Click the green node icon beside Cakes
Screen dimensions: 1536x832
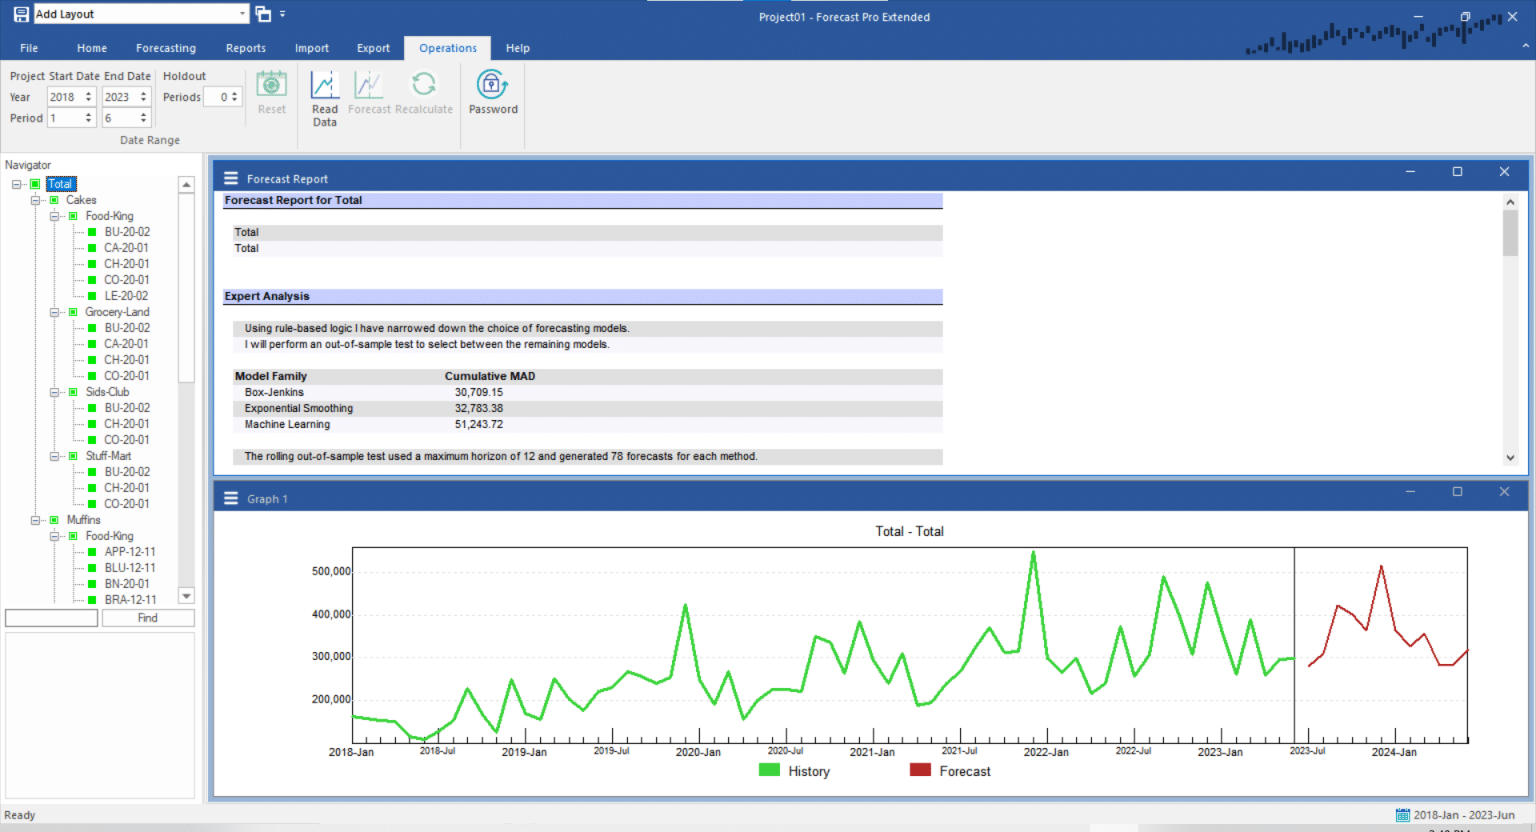pyautogui.click(x=54, y=200)
